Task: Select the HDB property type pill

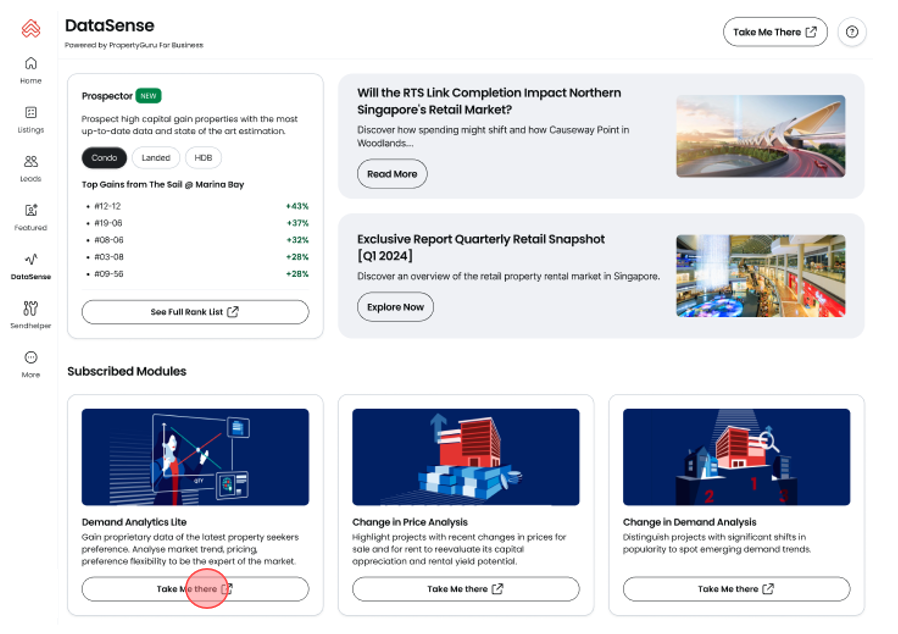Action: 203,157
